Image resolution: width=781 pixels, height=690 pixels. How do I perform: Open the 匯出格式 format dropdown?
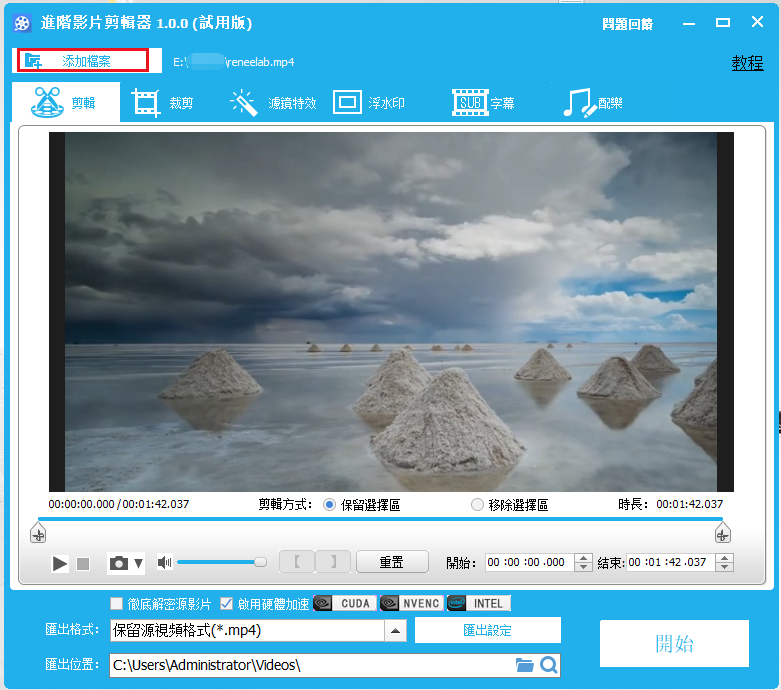(395, 631)
